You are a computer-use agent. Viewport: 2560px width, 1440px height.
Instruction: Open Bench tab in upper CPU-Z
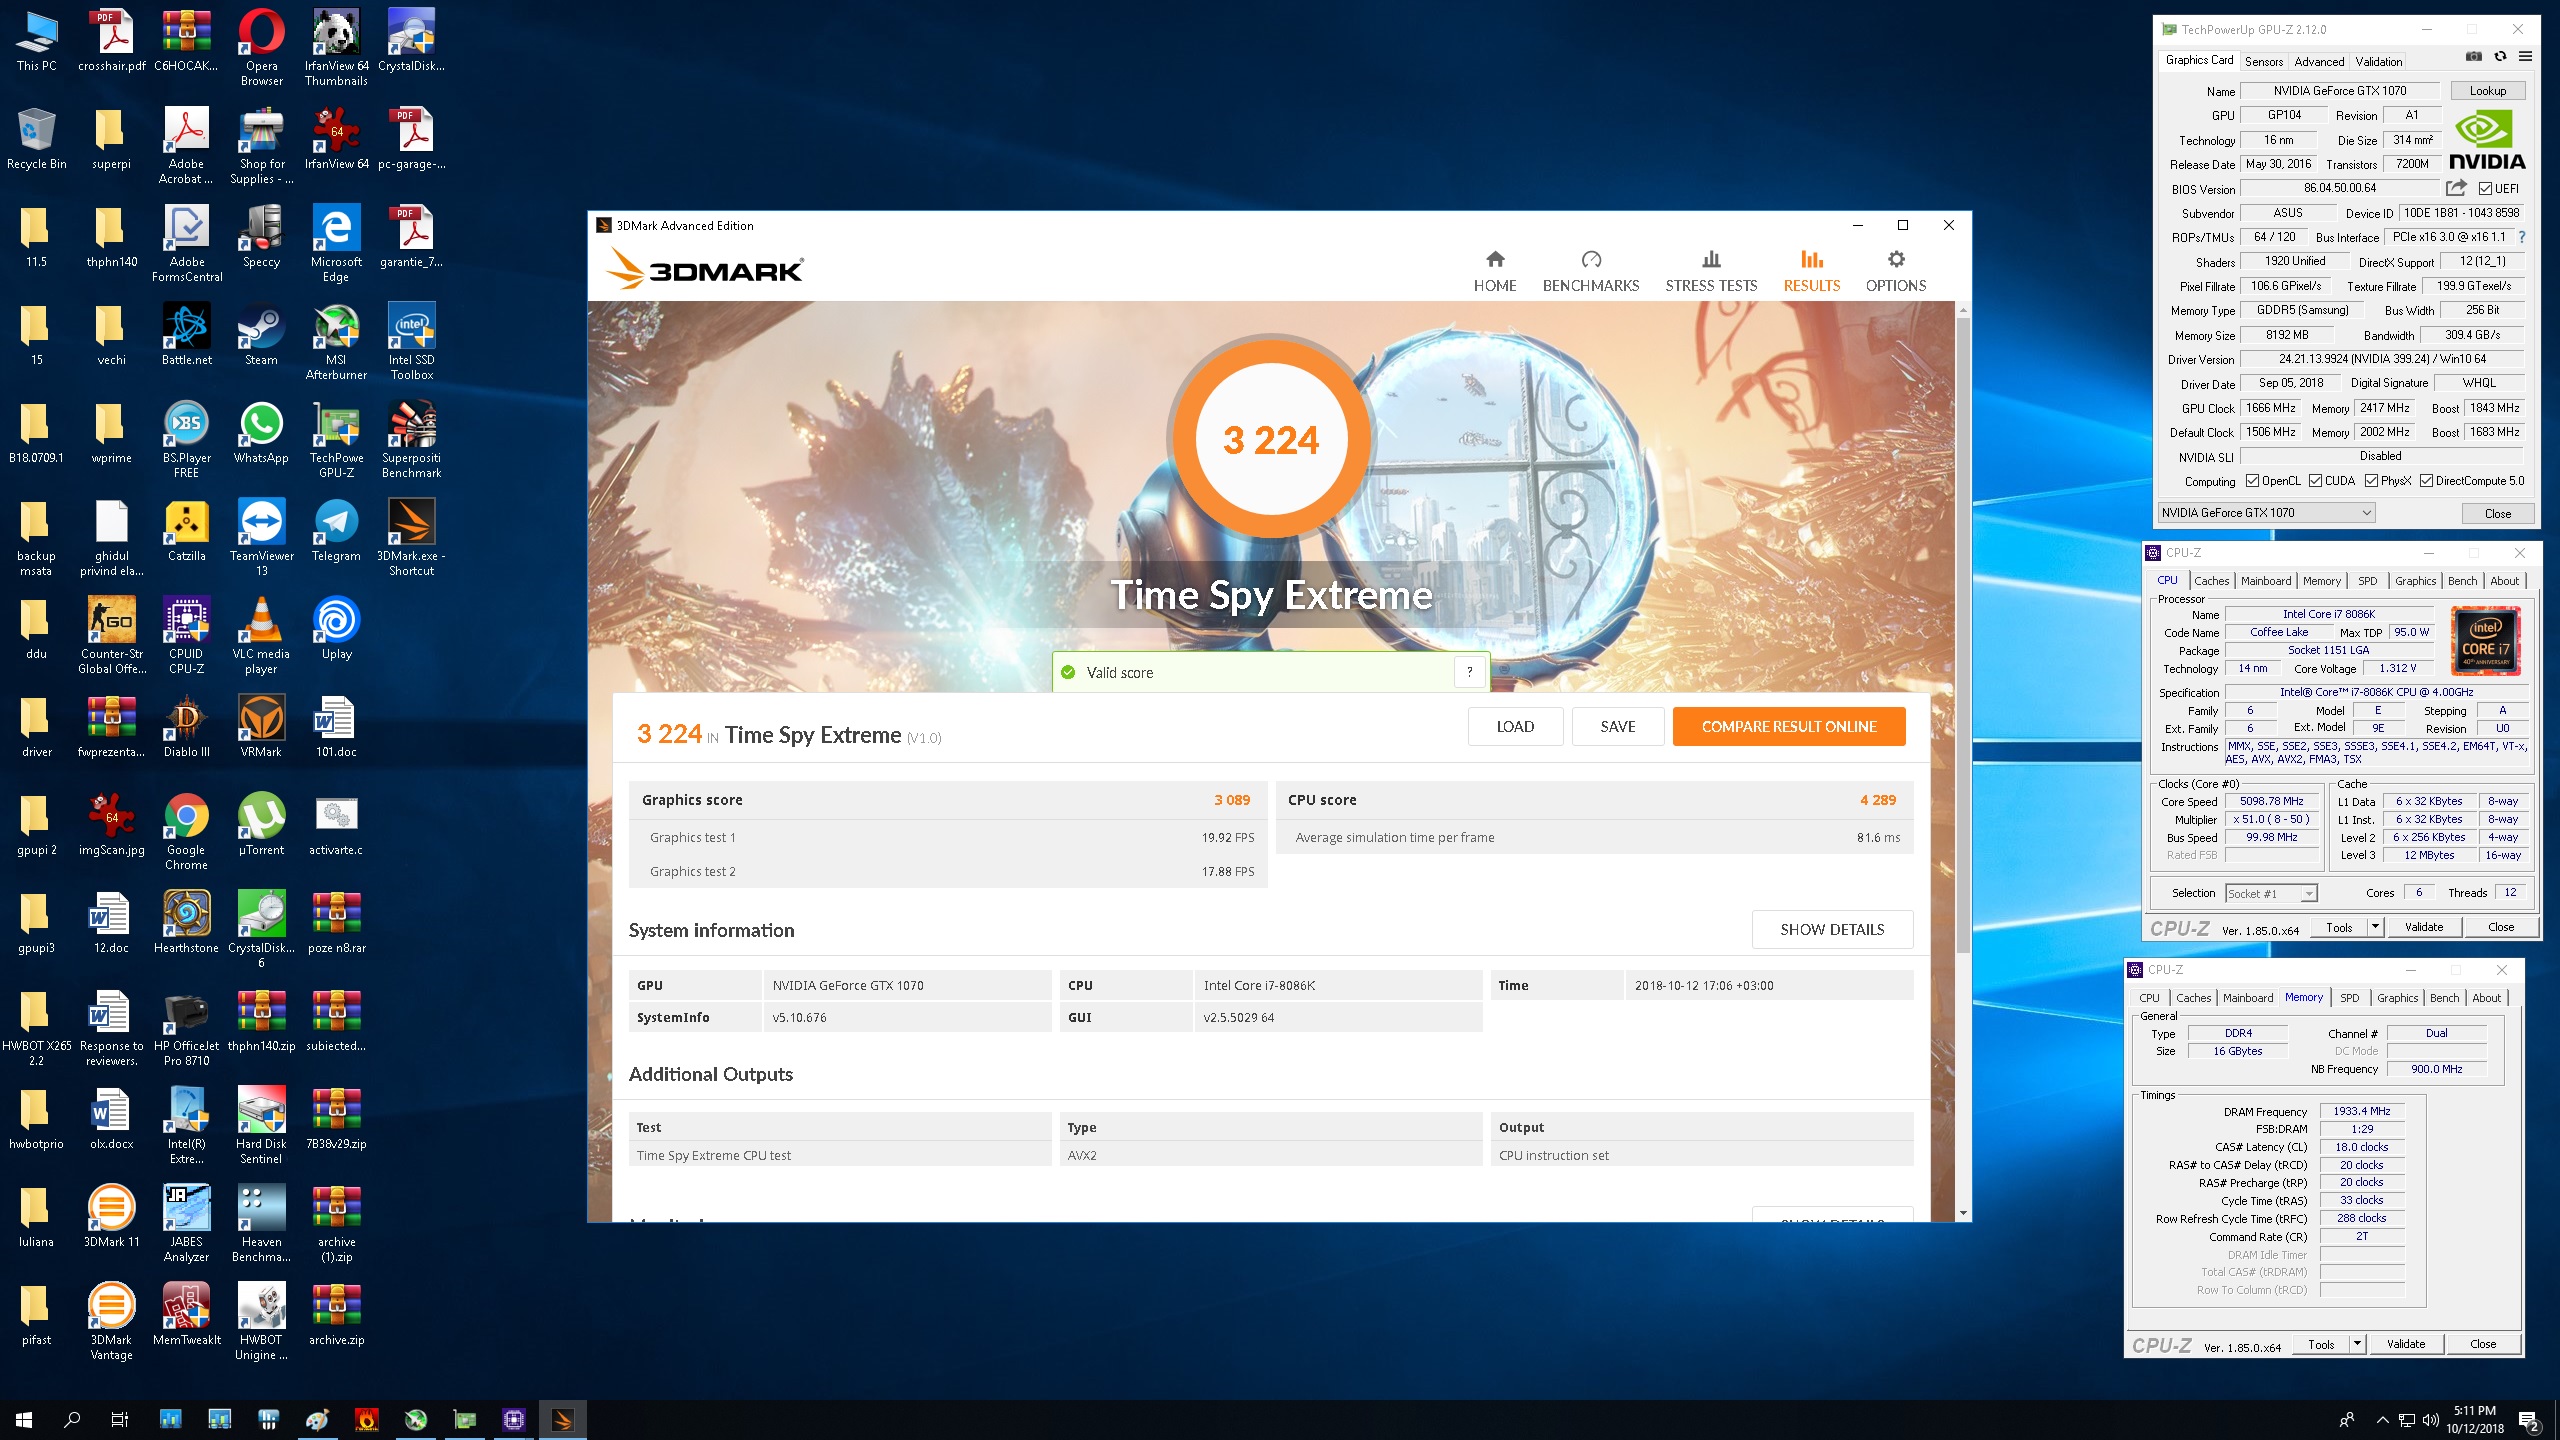2463,581
